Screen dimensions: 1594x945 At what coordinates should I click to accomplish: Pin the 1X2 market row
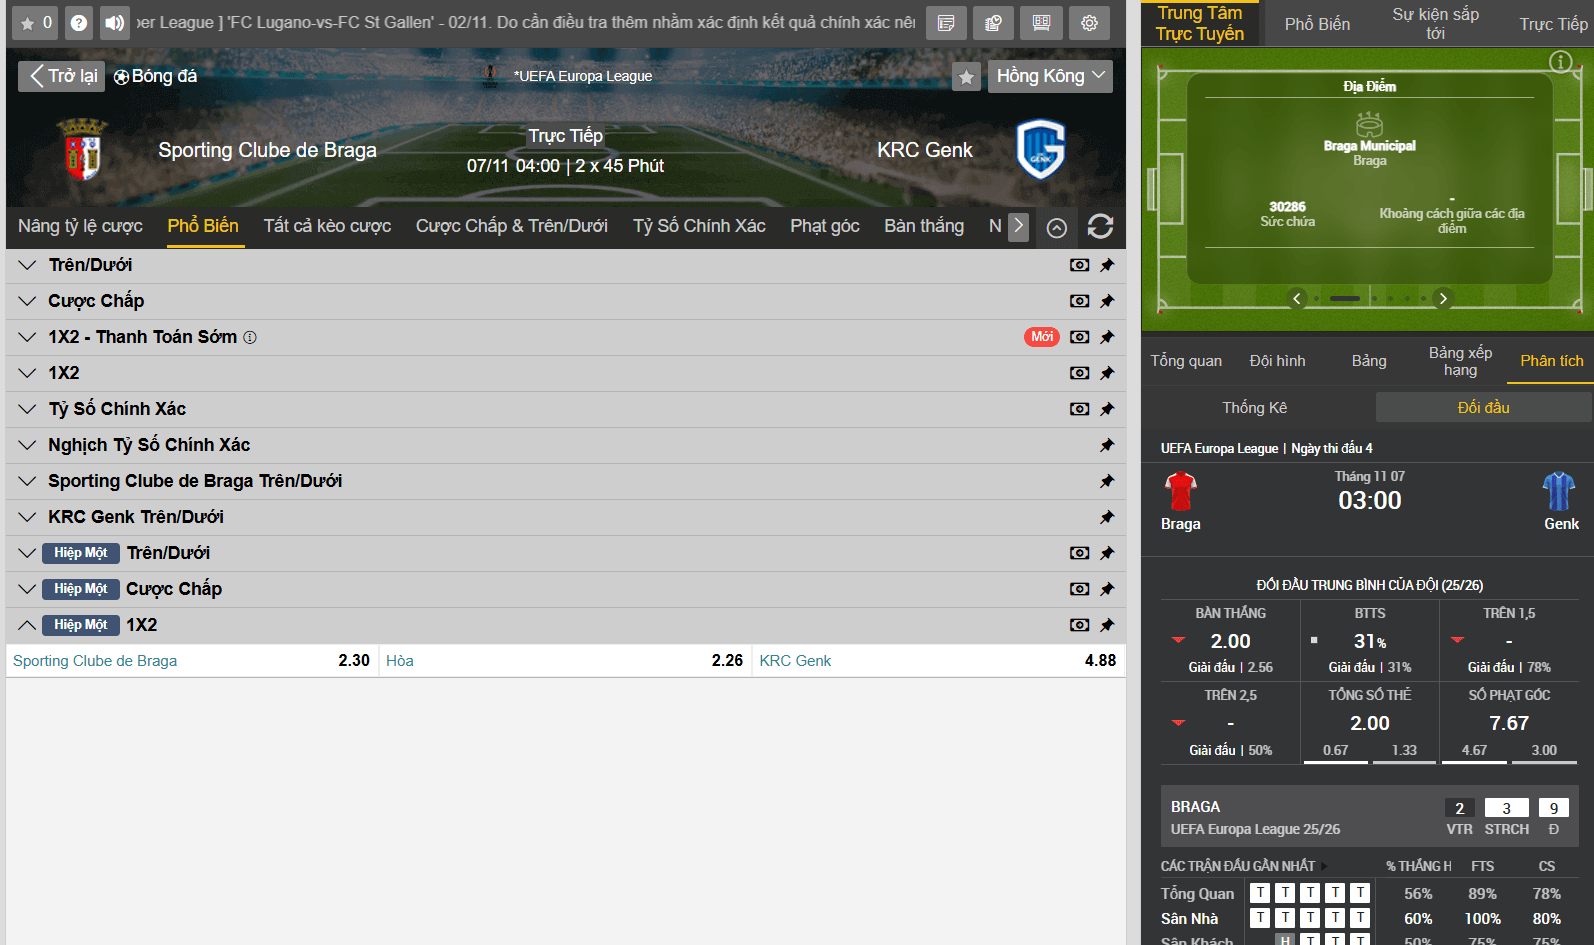pyautogui.click(x=1107, y=373)
